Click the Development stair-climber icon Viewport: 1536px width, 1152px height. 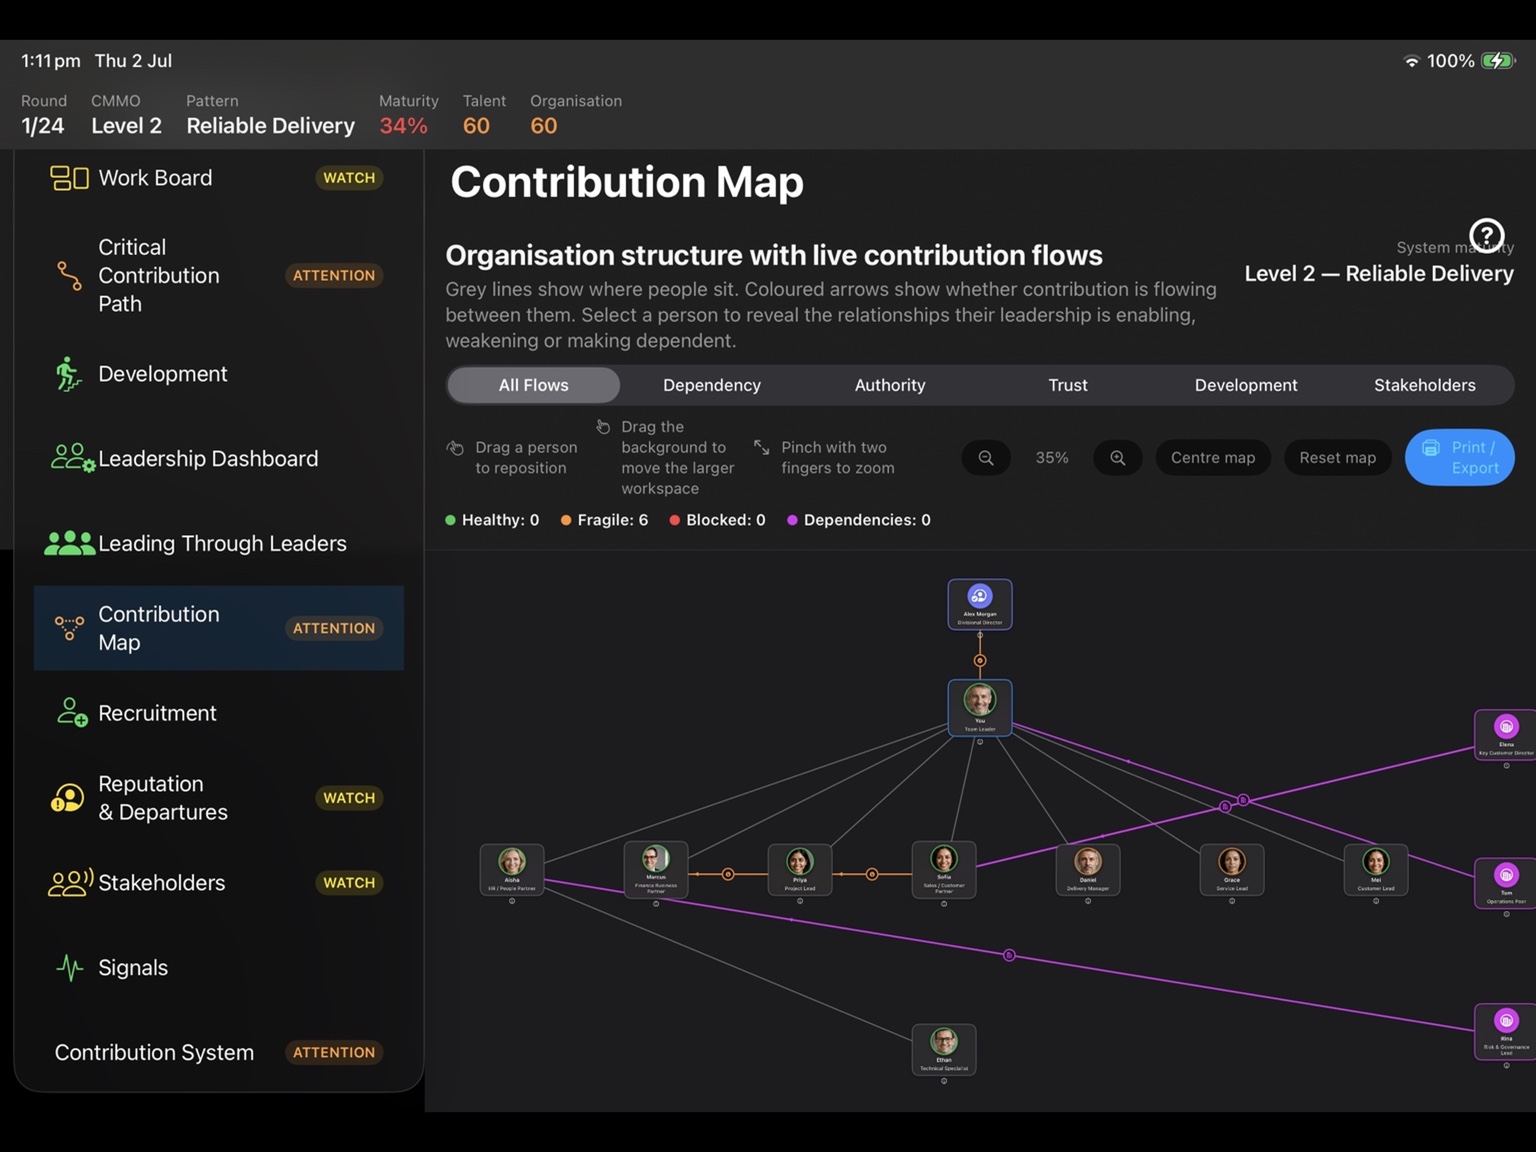tap(68, 374)
